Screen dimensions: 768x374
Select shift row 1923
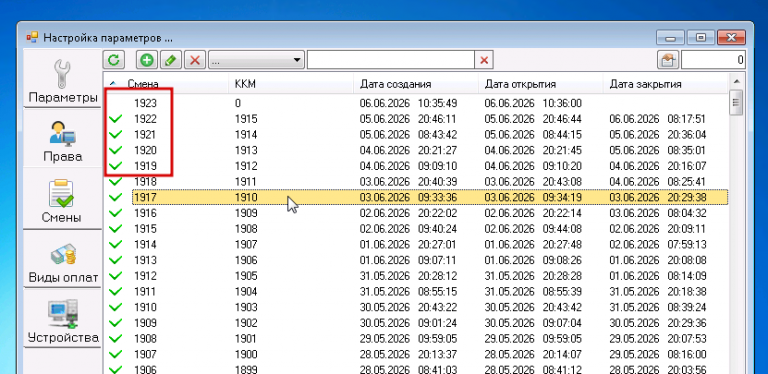(x=416, y=103)
